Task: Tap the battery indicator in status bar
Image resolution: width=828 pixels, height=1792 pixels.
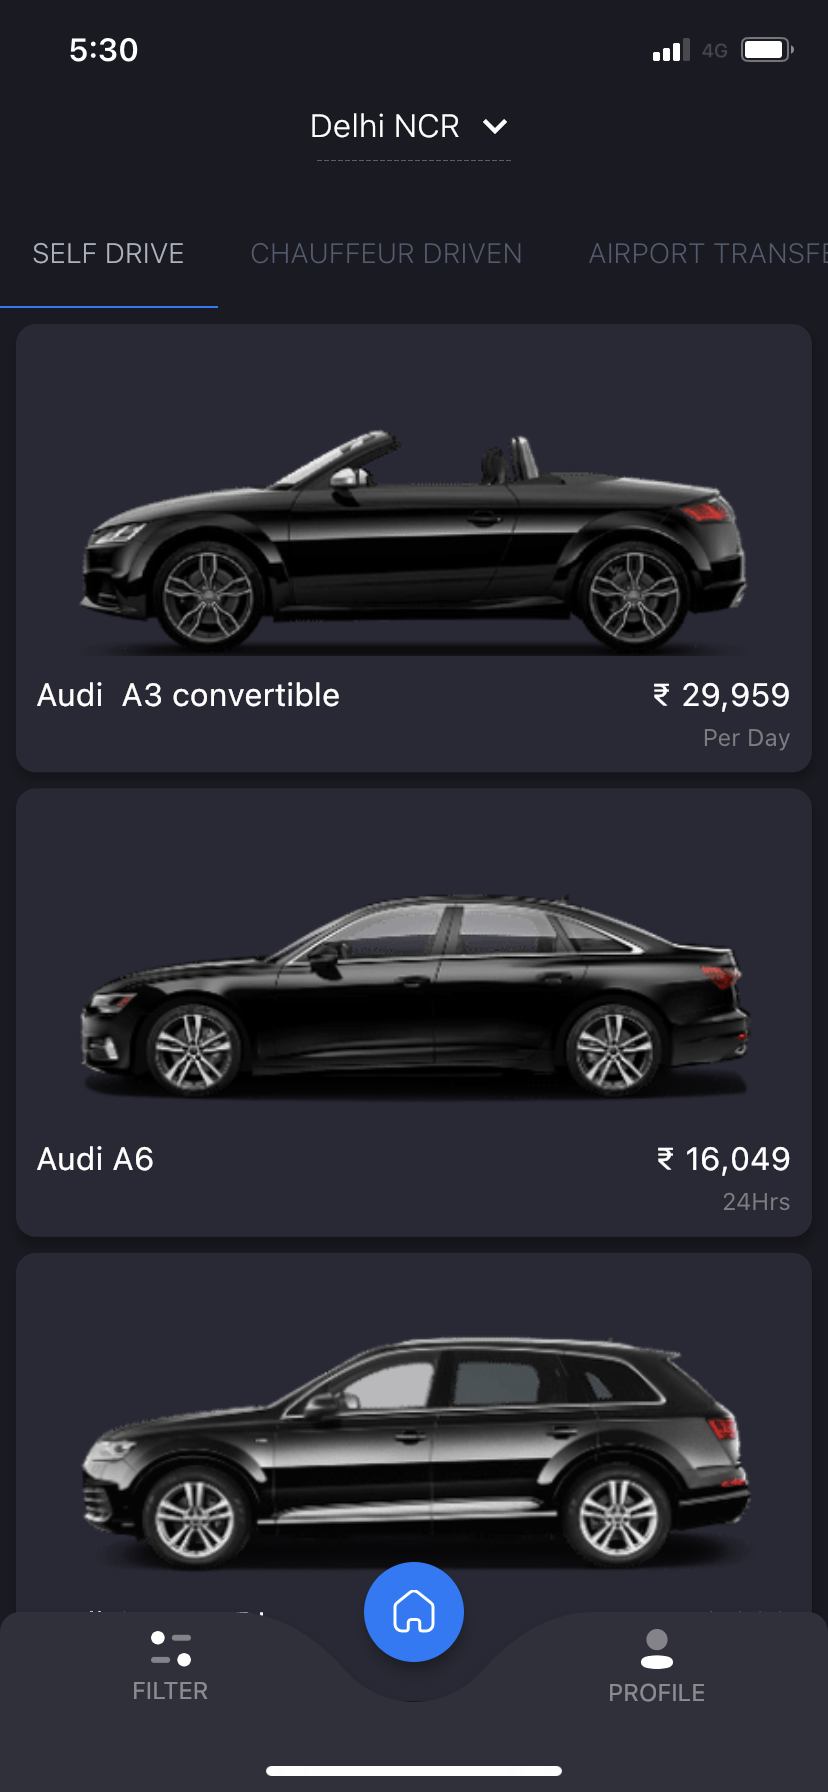Action: point(767,50)
